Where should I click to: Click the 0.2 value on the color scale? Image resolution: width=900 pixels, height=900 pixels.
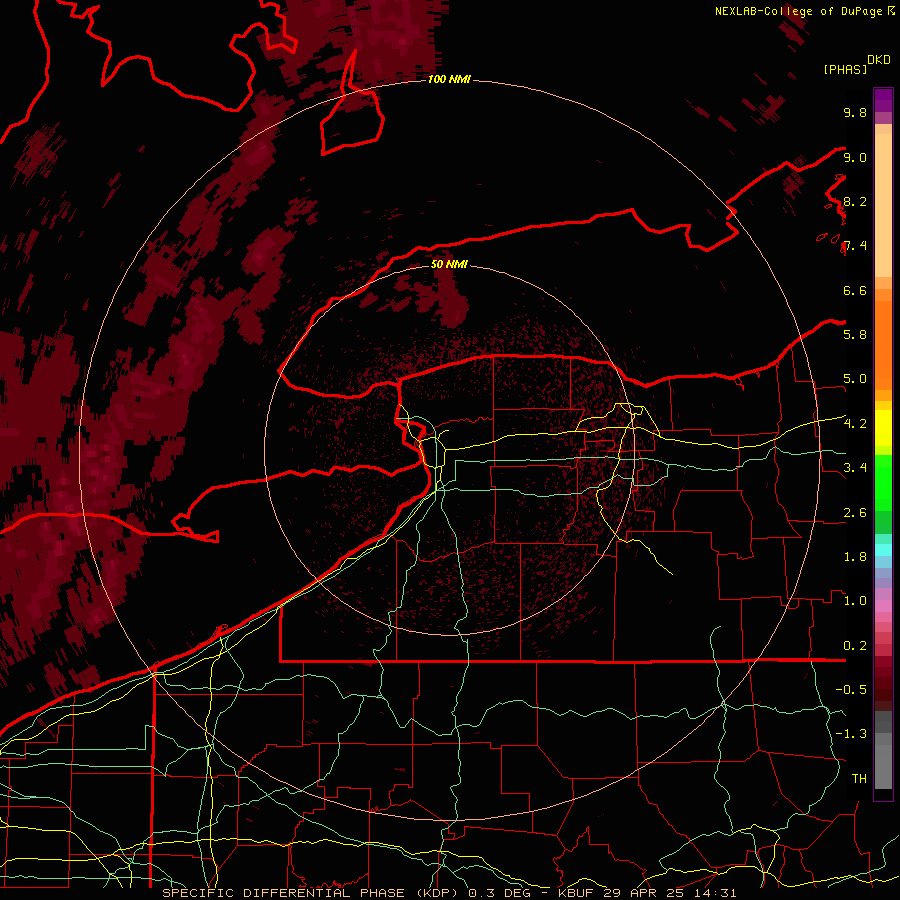pos(855,646)
